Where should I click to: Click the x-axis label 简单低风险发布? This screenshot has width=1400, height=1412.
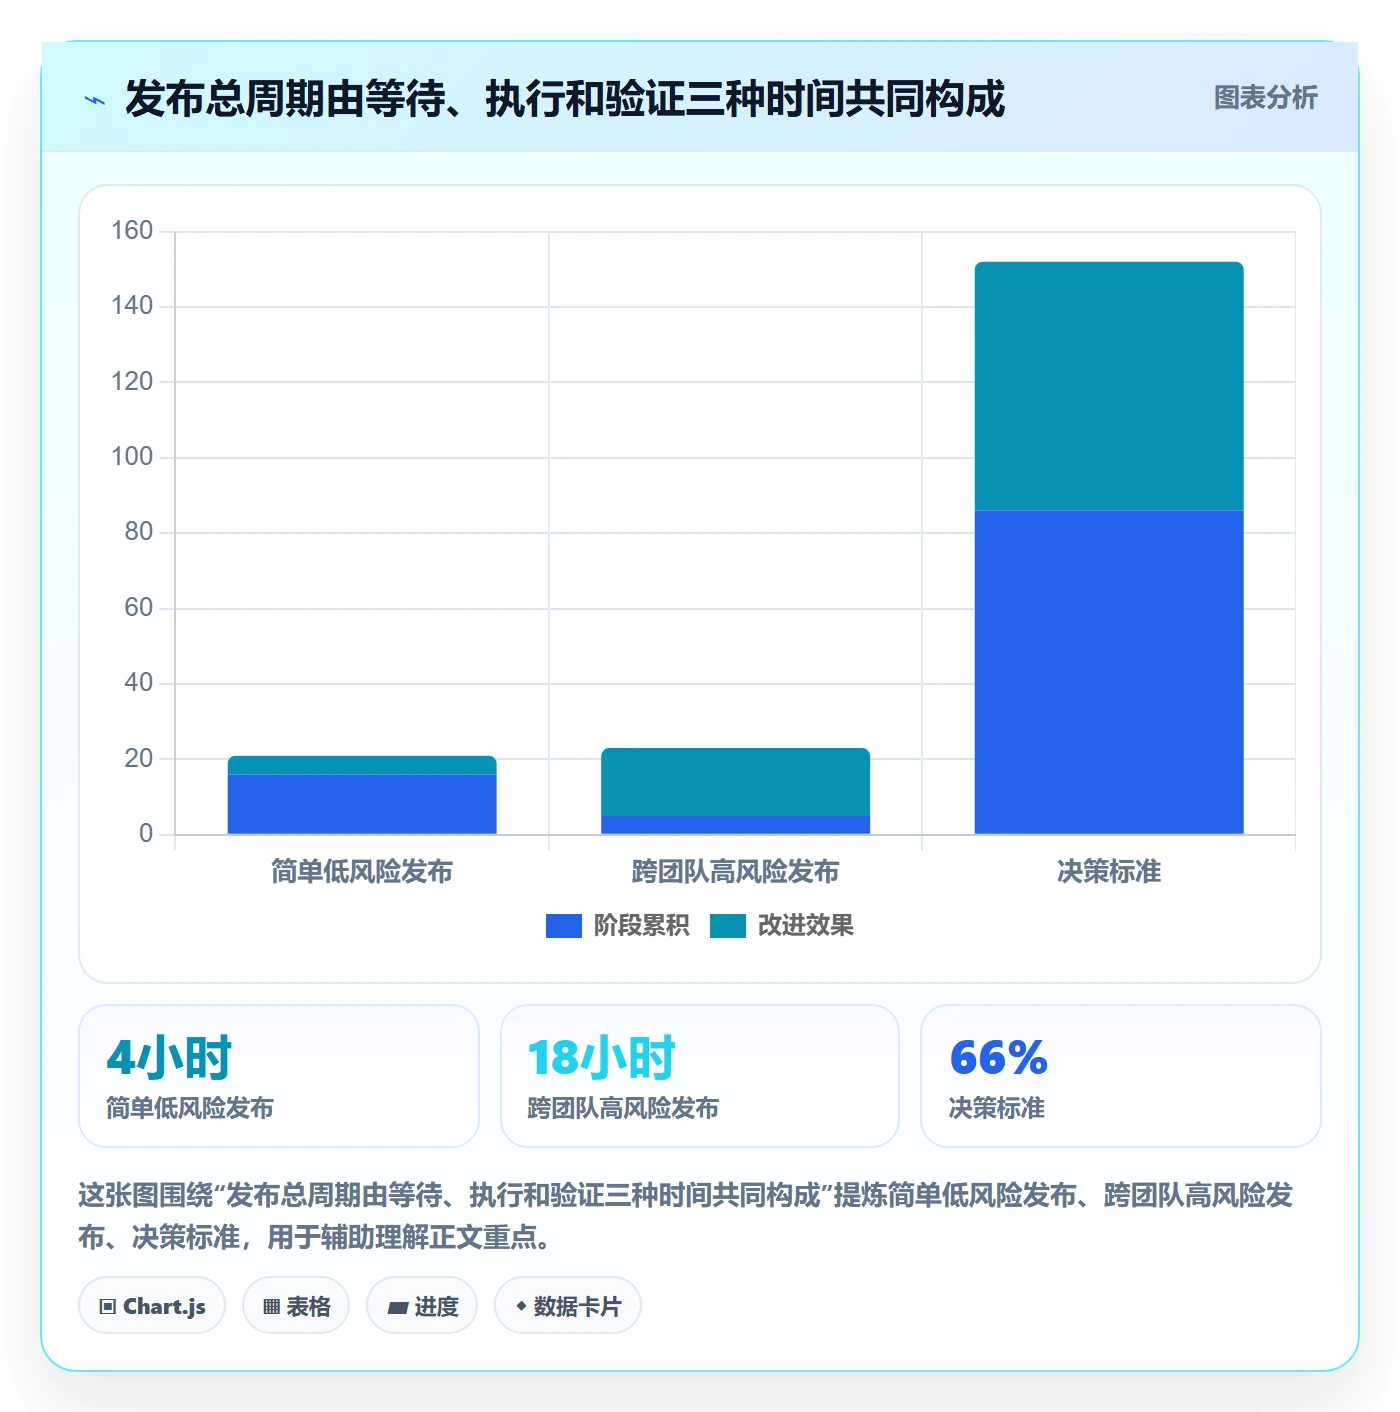pos(362,872)
